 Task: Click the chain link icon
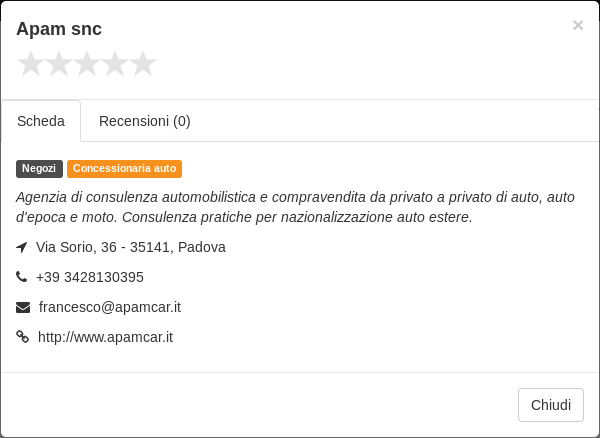[23, 337]
